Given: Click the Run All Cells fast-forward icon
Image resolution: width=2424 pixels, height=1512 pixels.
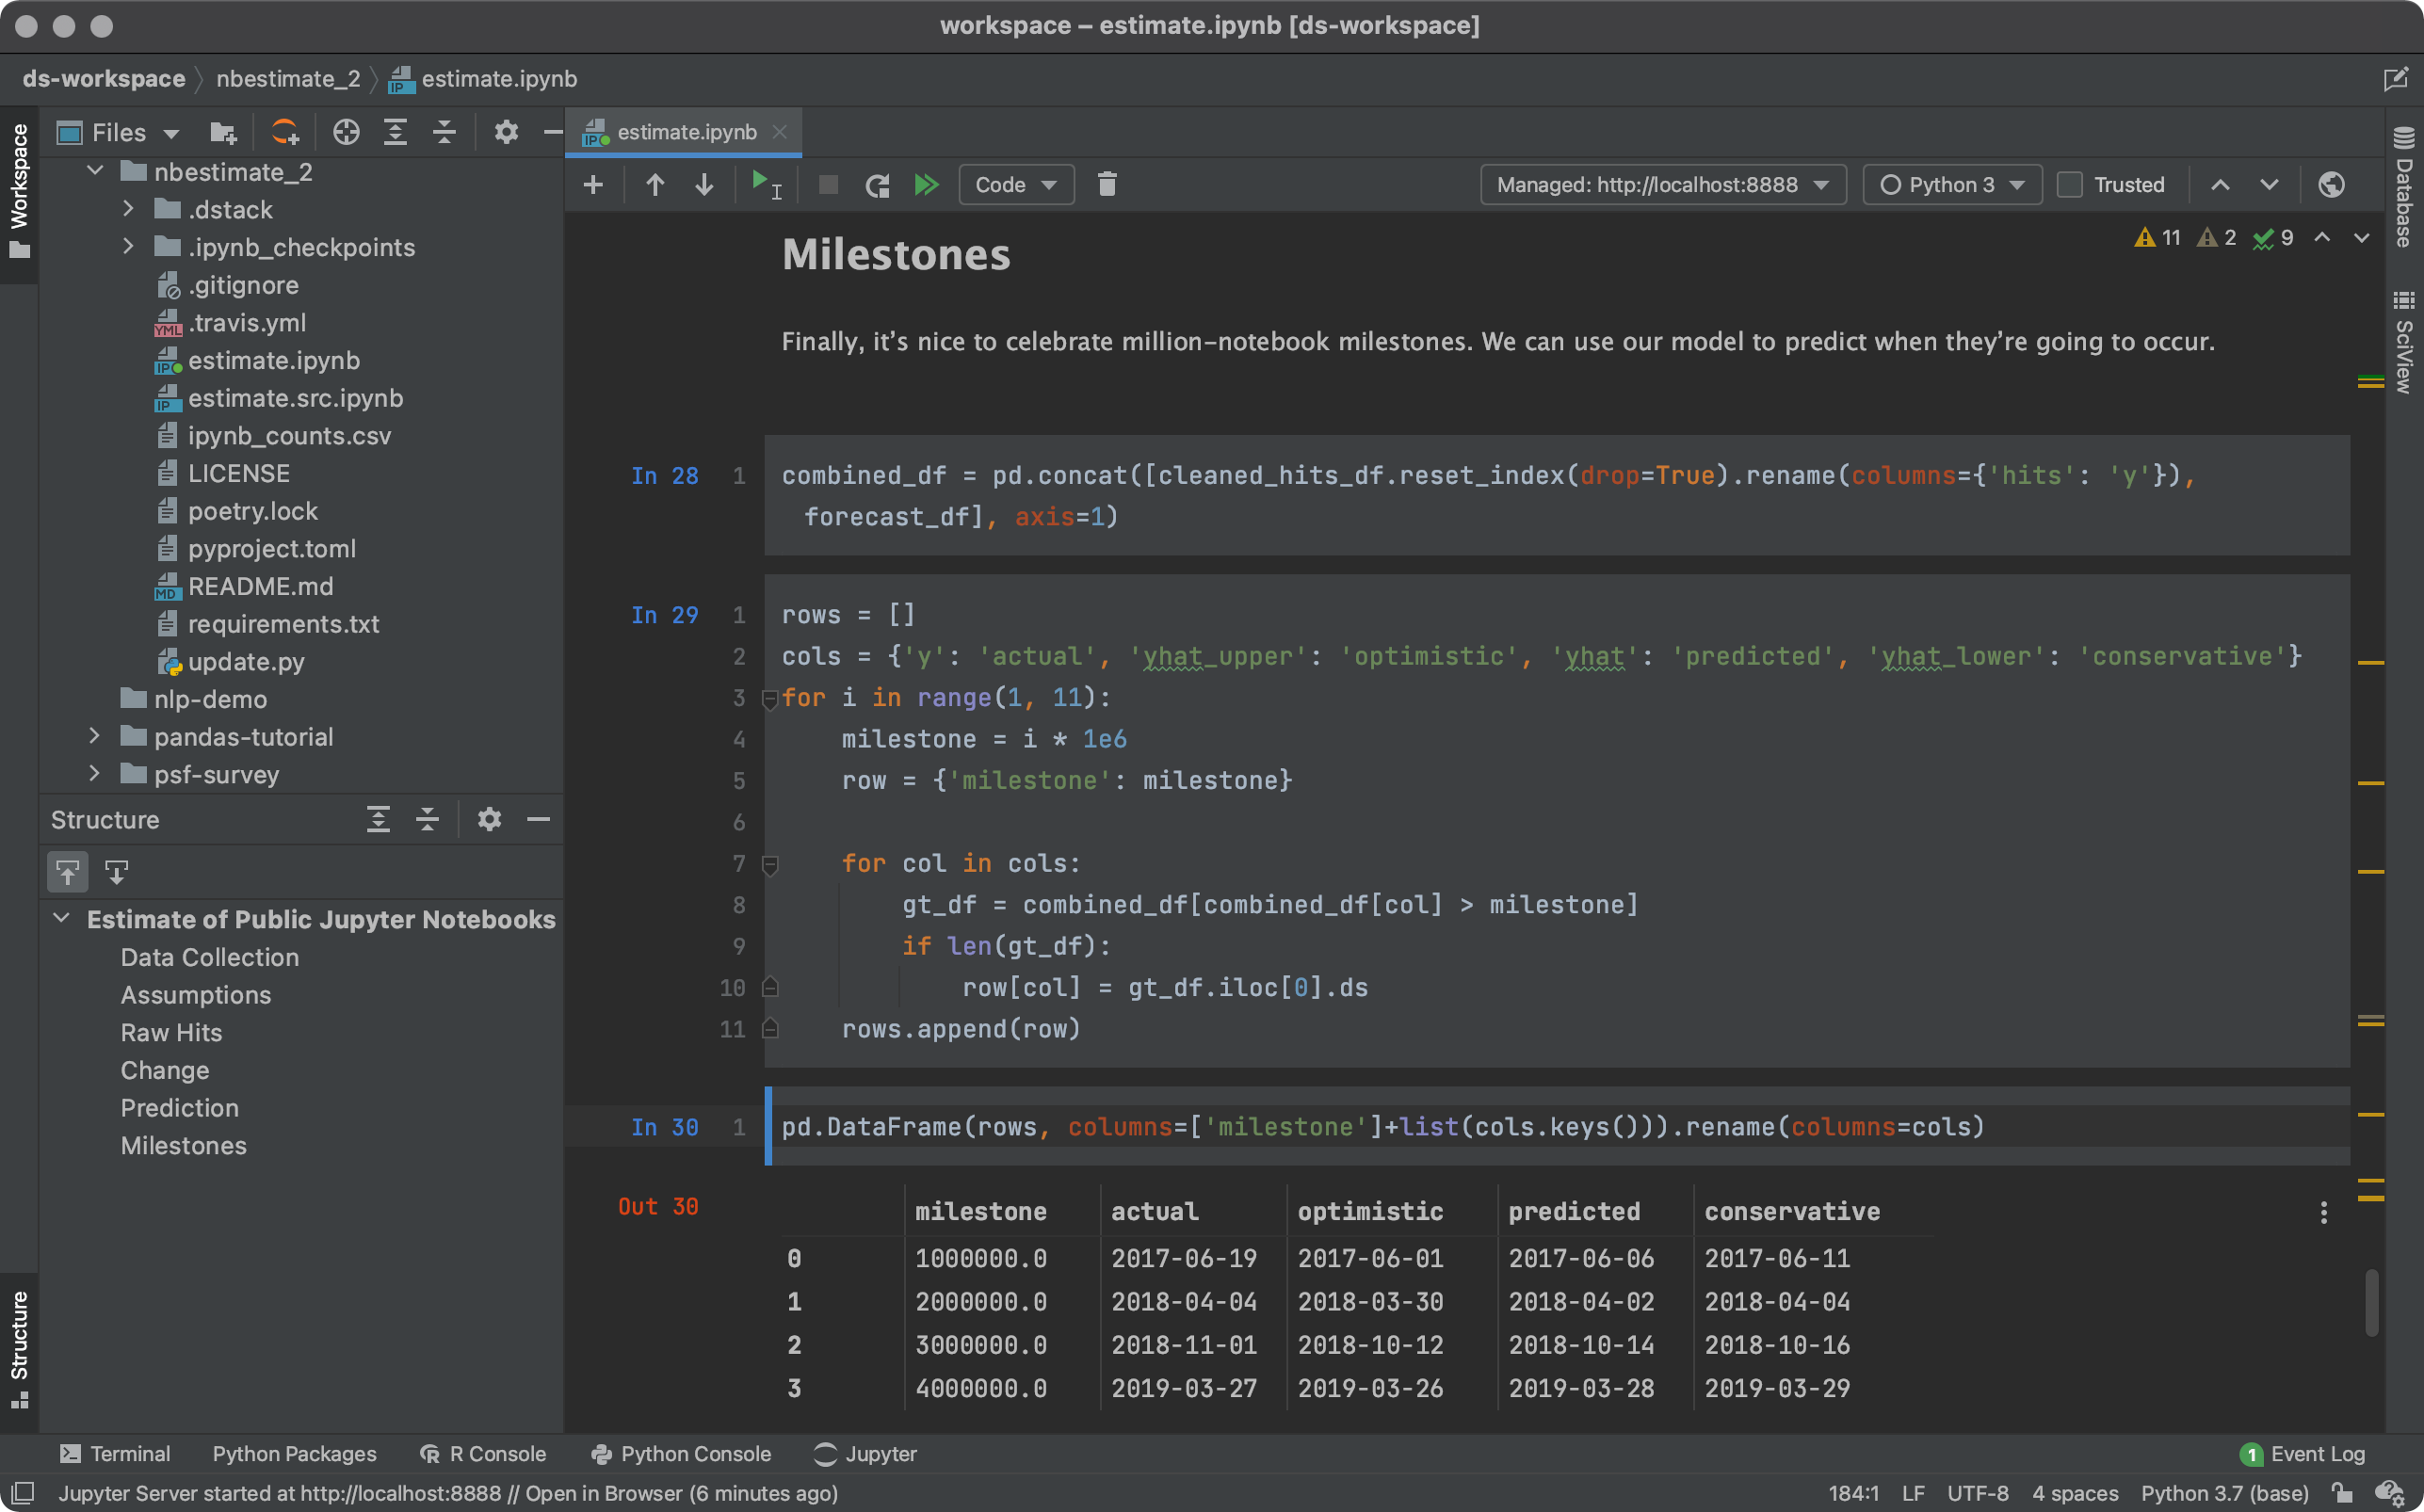Looking at the screenshot, I should click(926, 183).
